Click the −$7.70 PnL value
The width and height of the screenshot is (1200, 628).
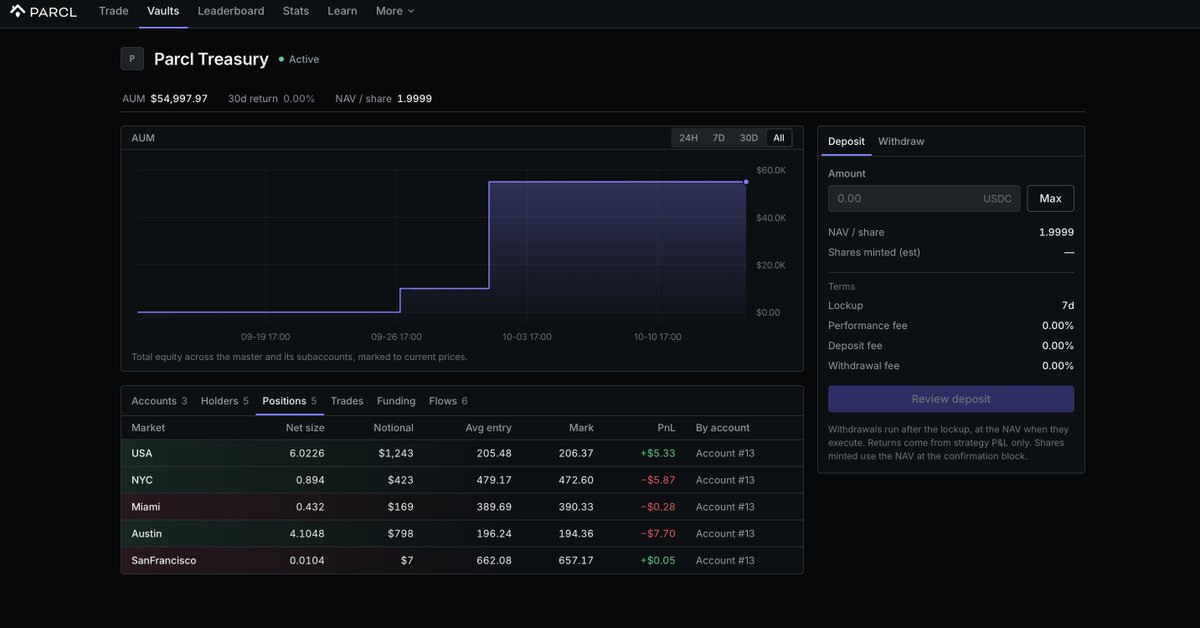click(658, 534)
